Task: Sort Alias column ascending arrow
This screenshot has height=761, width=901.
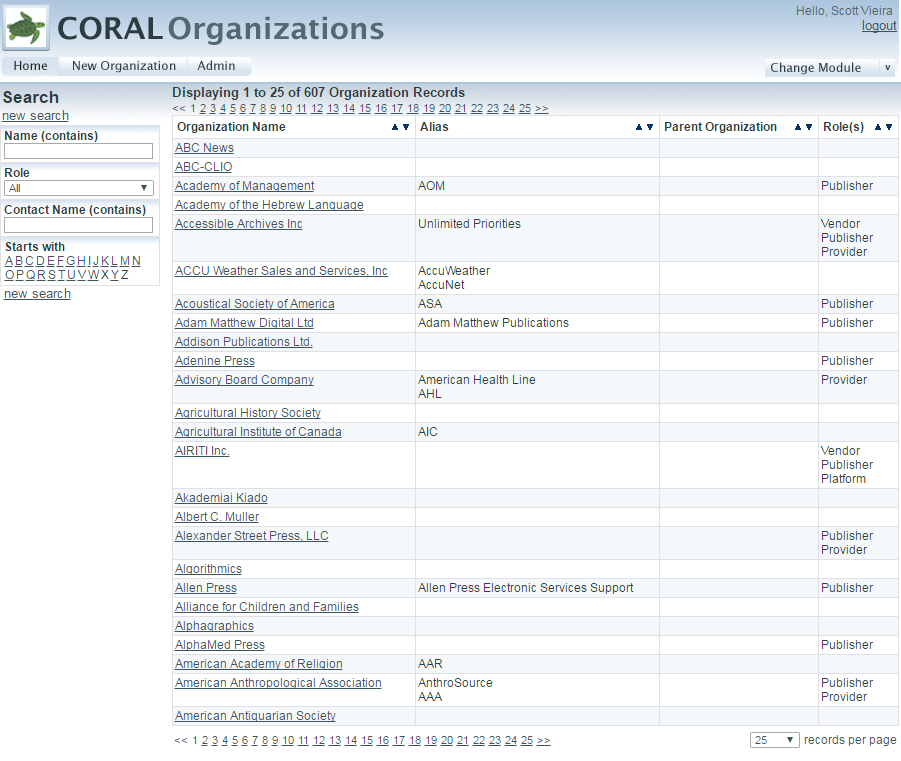Action: (639, 127)
